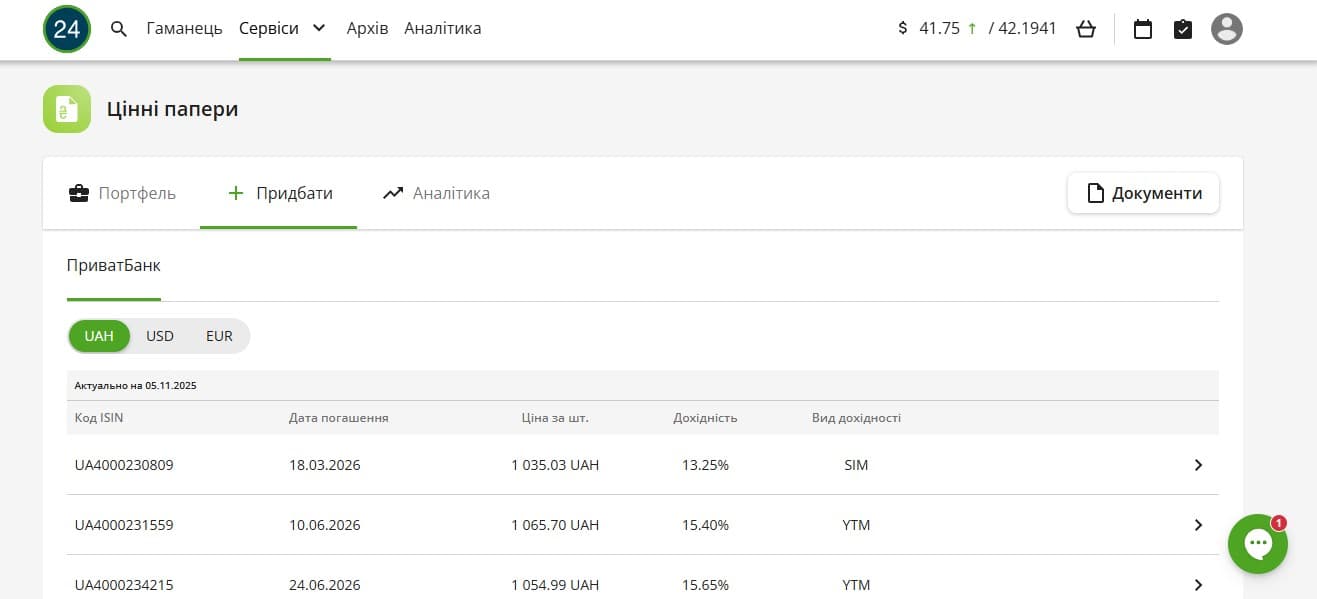Open Аналітика in the top navigation

point(443,29)
